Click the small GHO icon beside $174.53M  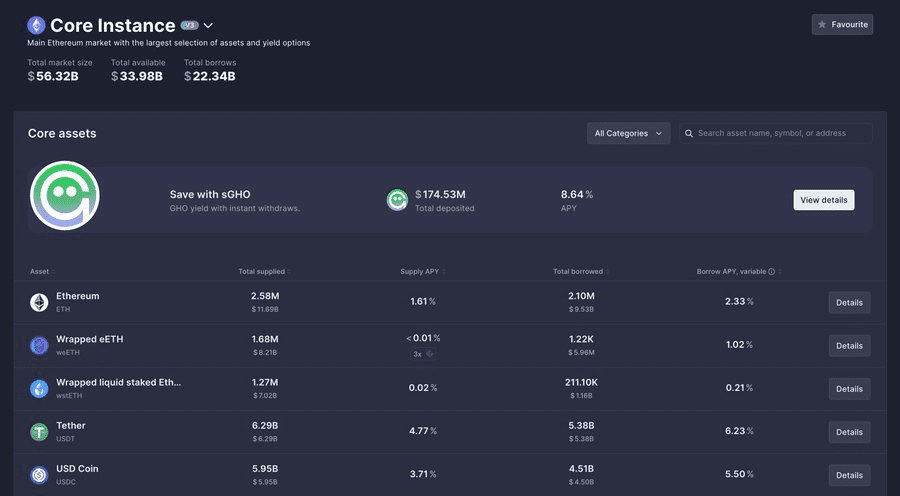[398, 200]
